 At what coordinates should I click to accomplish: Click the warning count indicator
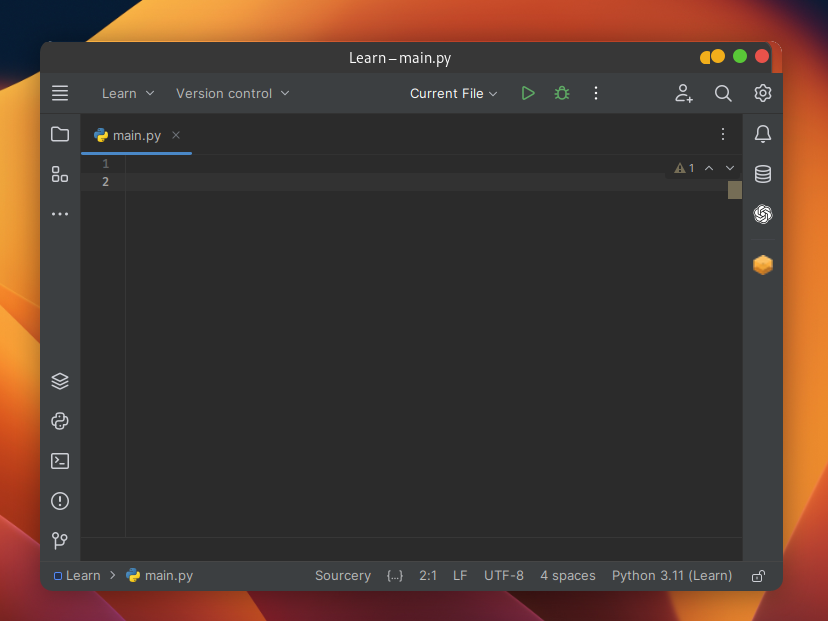[684, 168]
